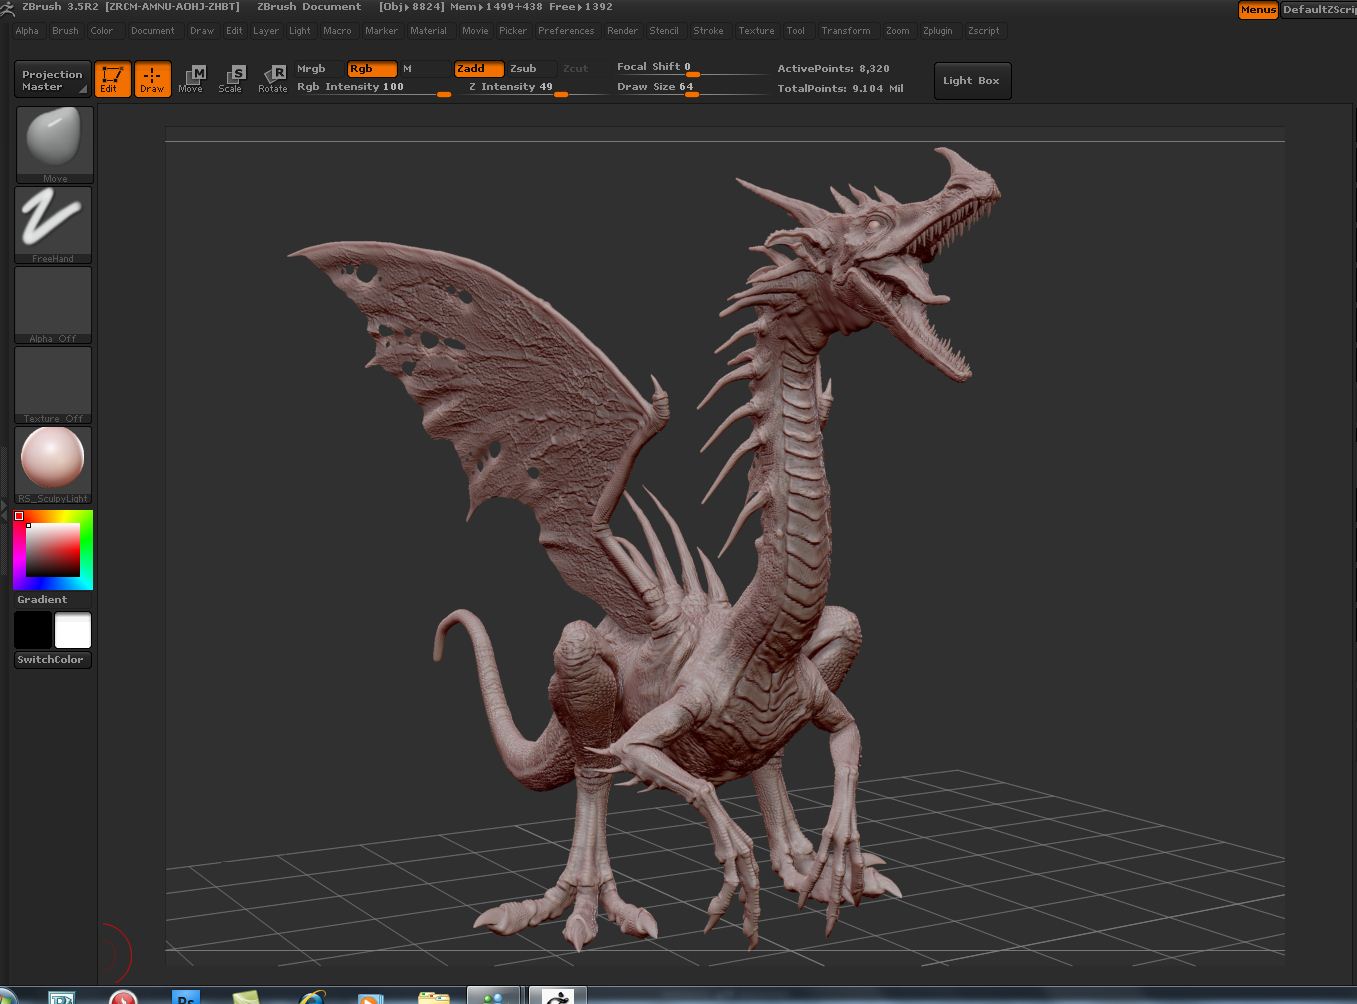Screen dimensions: 1357x1004
Task: Select the Rotate transform icon
Action: [272, 79]
